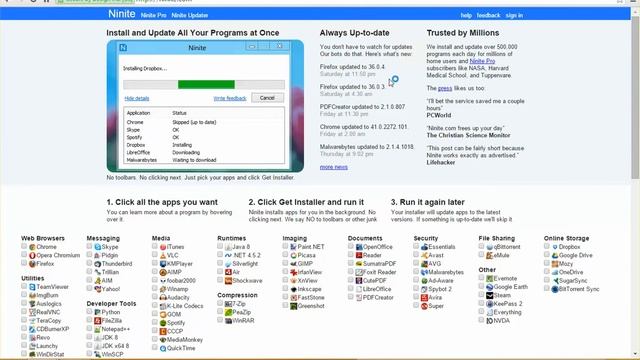Tick the Audacity checkbox
Screen dimensions: 640x360
coord(155,297)
